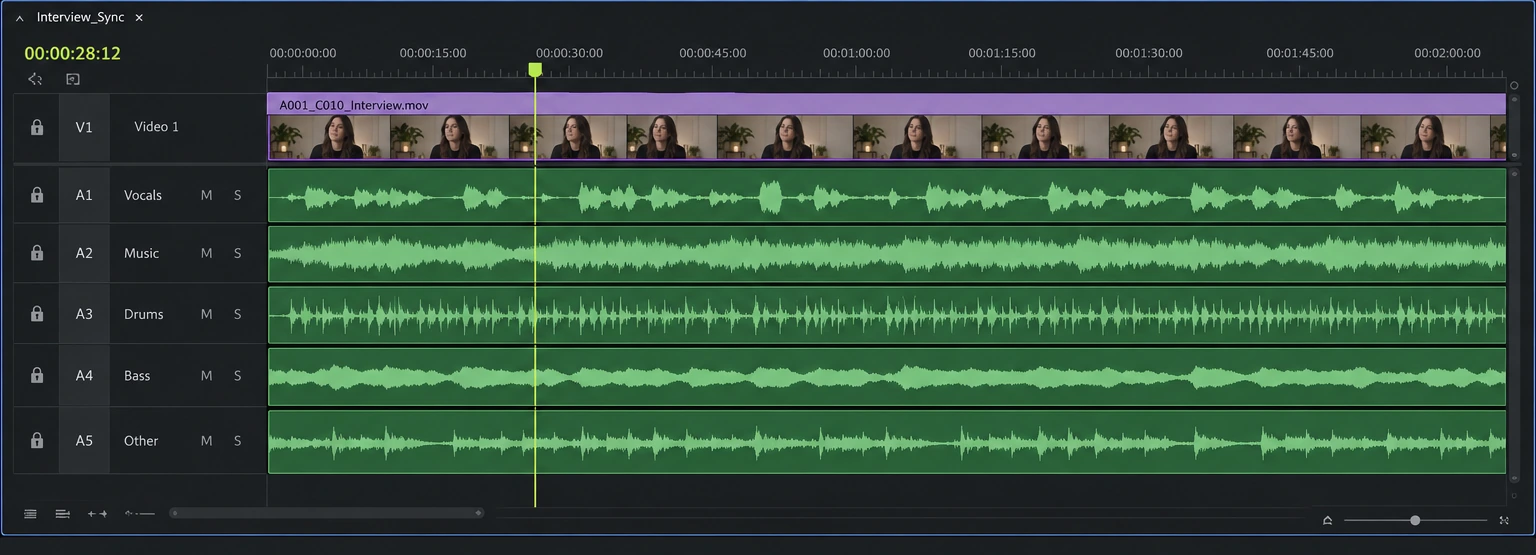Click the nest/ripple icon under timecode
Image resolution: width=1536 pixels, height=555 pixels.
tap(36, 79)
